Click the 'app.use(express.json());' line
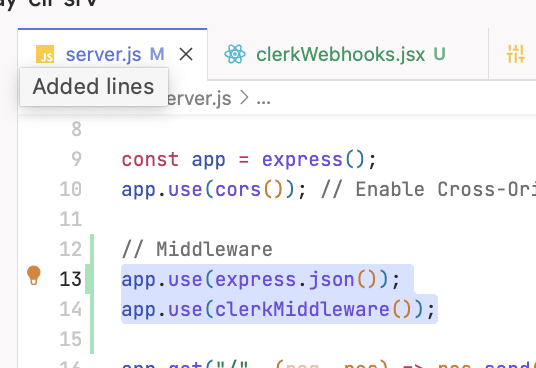The width and height of the screenshot is (536, 368). [261, 280]
